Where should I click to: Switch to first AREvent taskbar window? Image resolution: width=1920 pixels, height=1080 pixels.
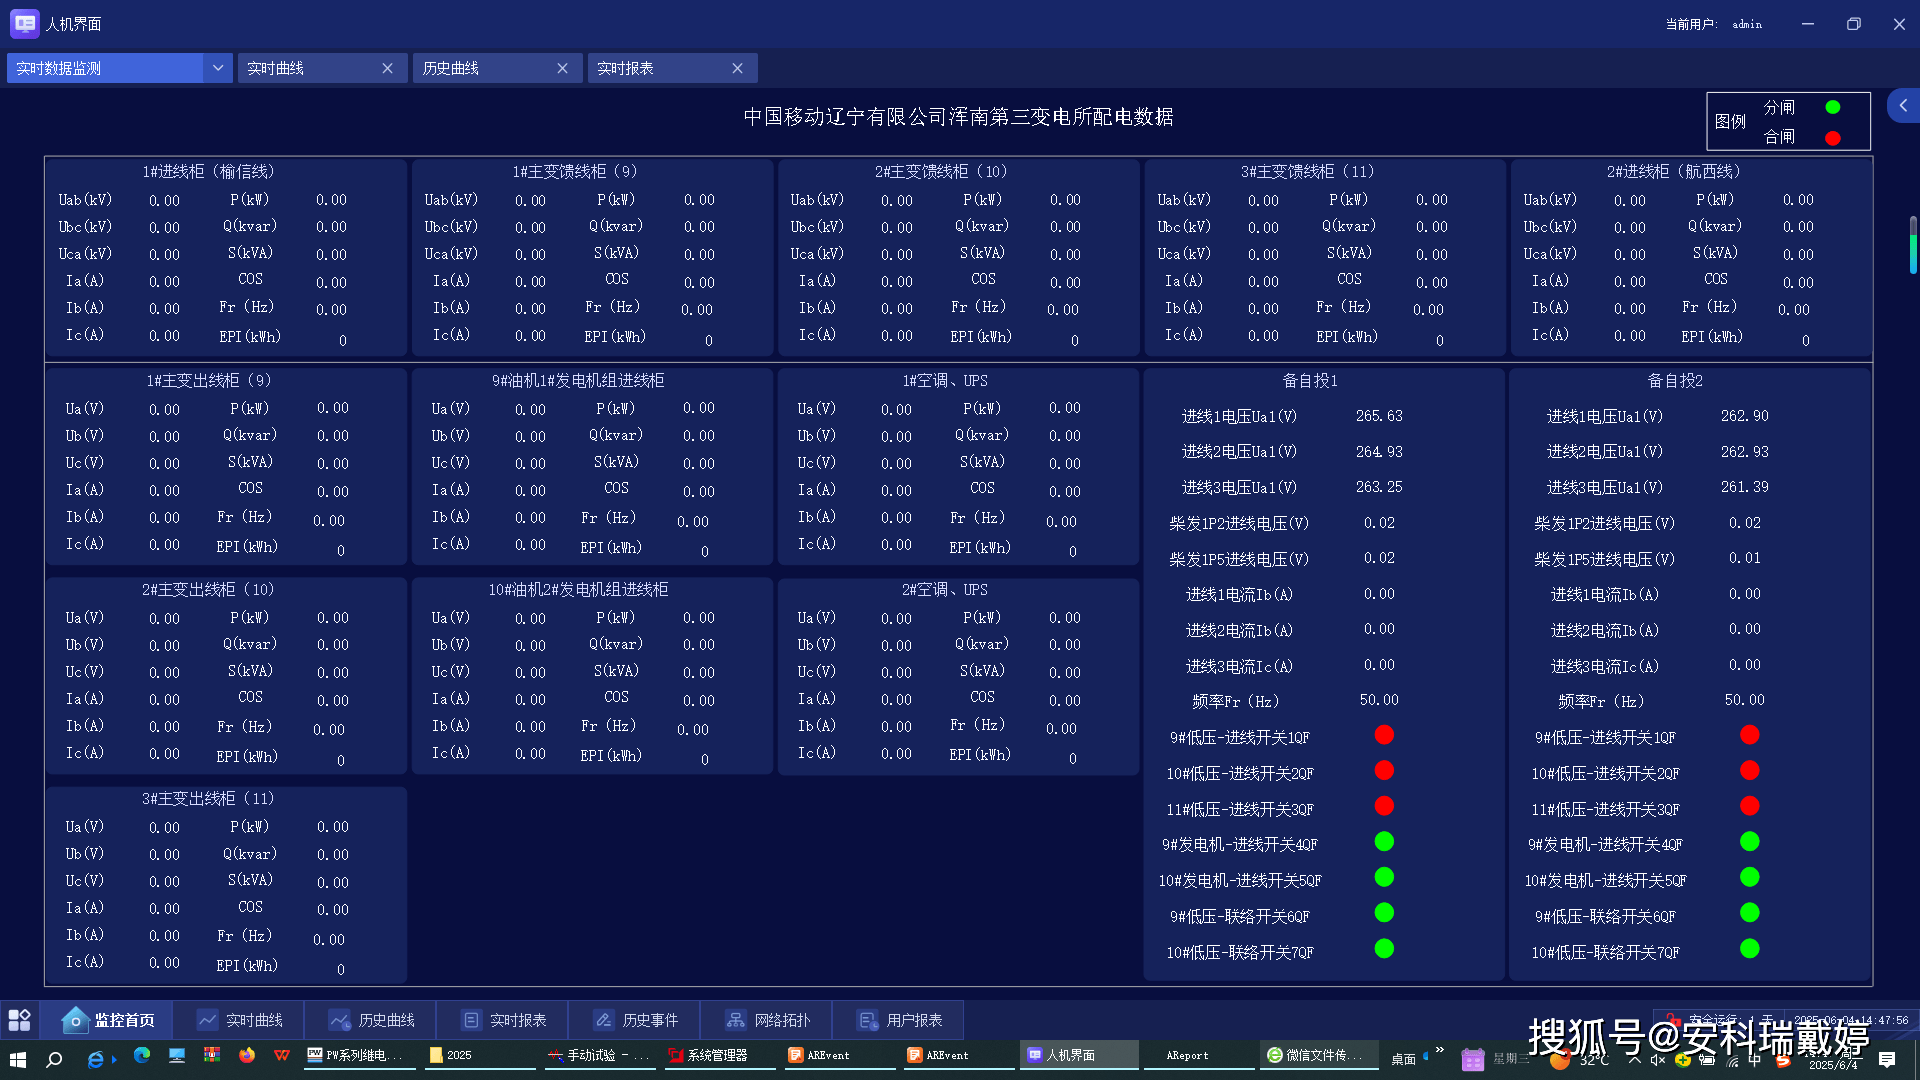coord(840,1055)
